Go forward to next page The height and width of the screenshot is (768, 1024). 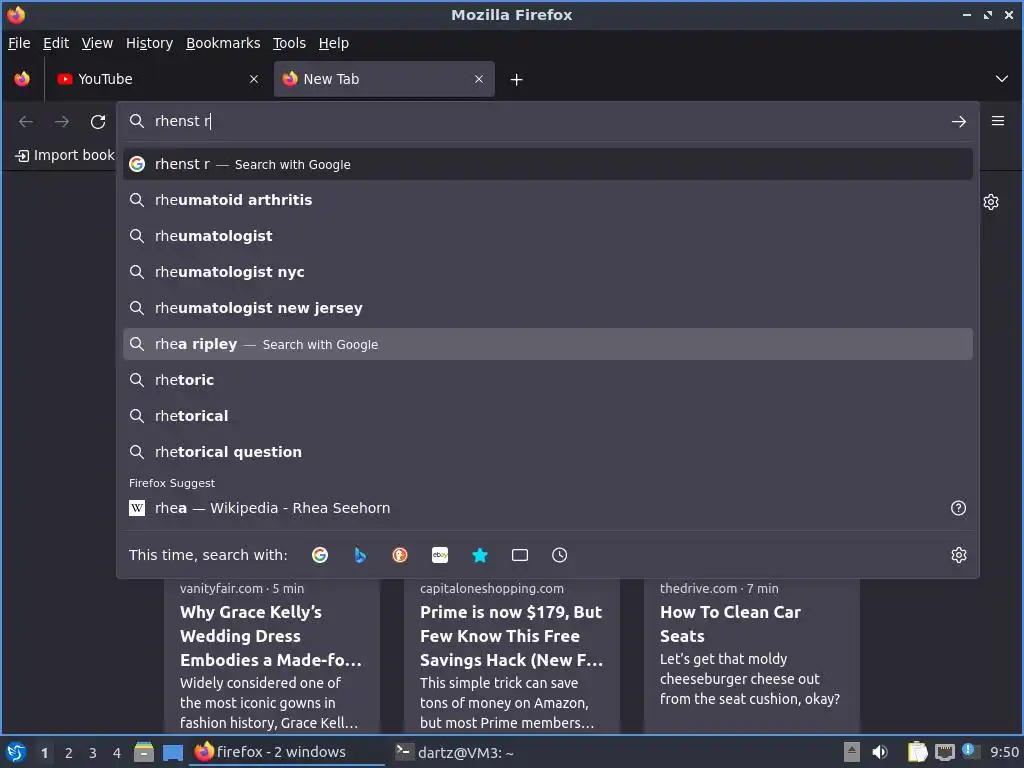61,121
